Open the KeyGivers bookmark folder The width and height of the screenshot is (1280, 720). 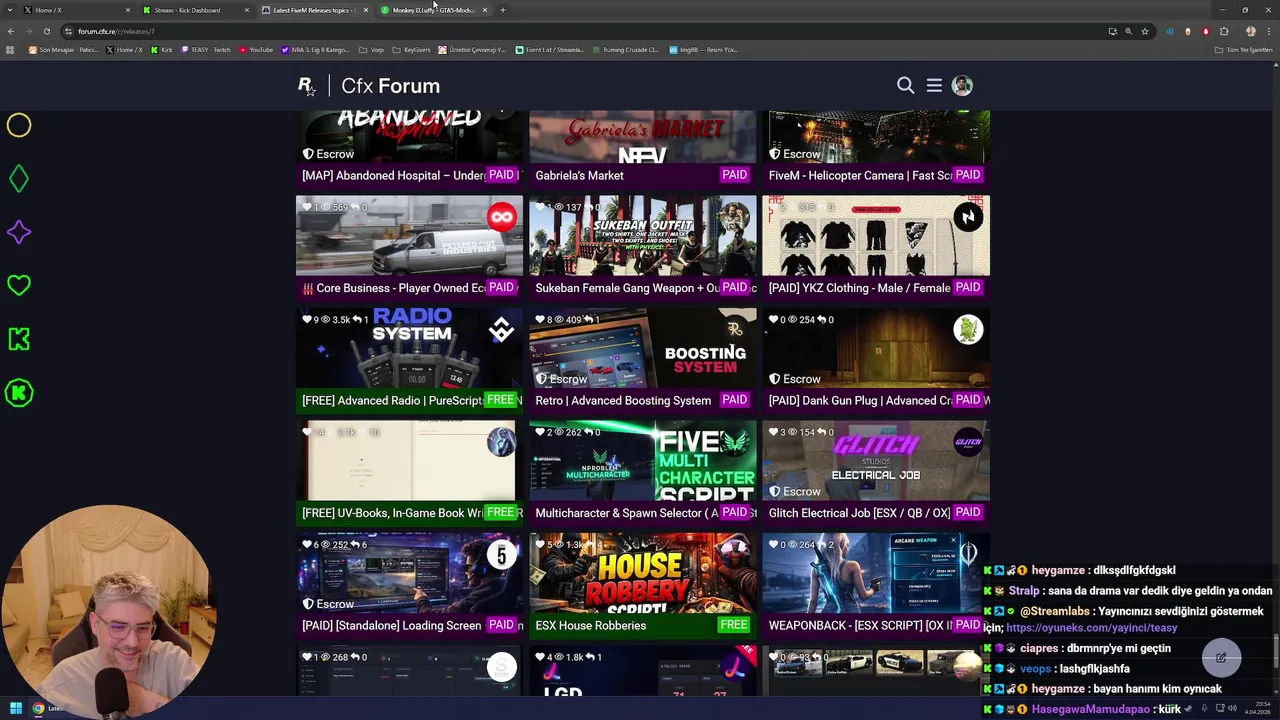(x=411, y=49)
